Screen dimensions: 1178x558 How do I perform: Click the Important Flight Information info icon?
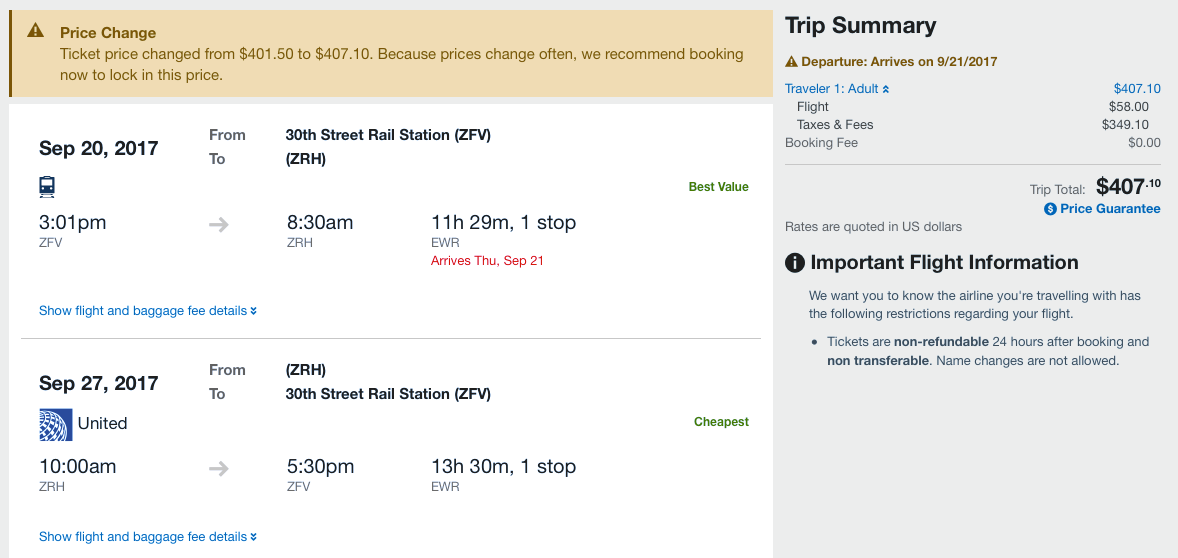pos(795,263)
